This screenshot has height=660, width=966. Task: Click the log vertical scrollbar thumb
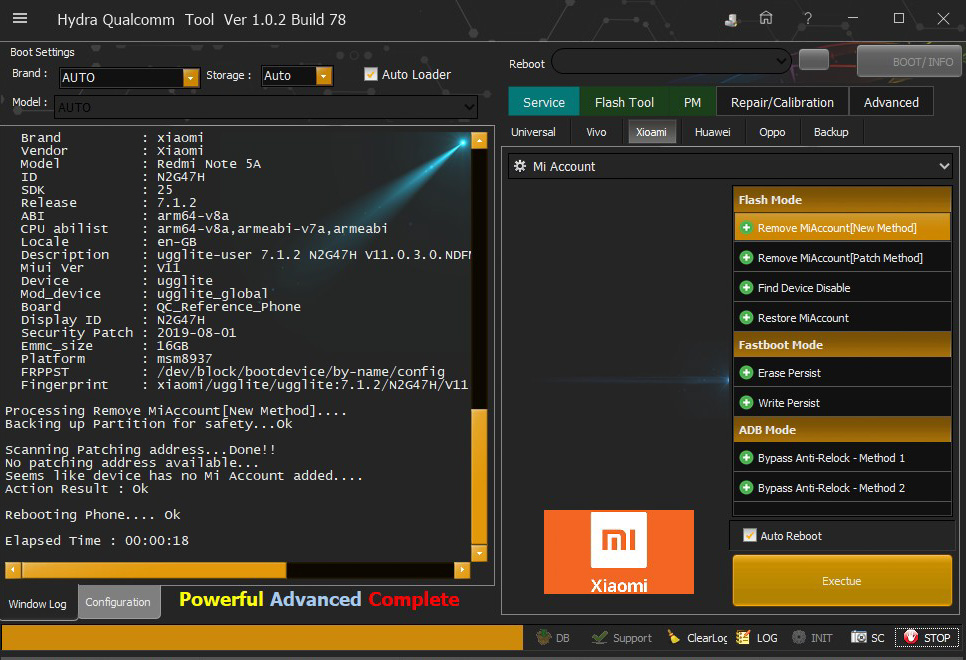[479, 476]
